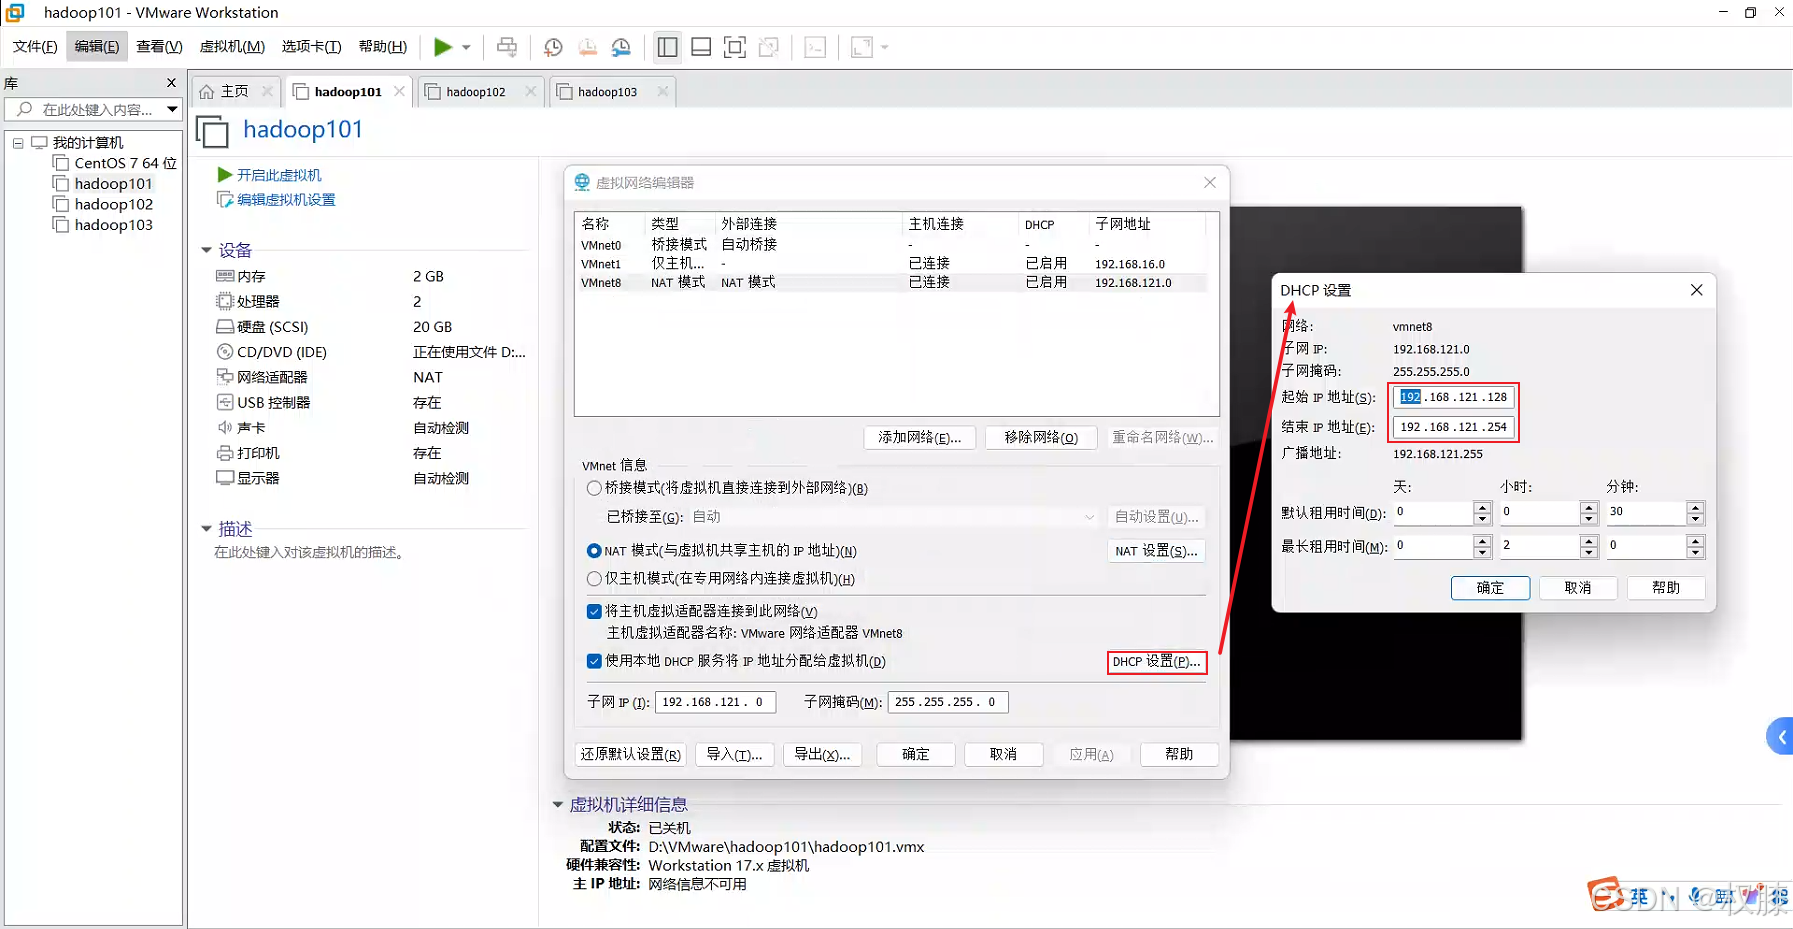This screenshot has width=1793, height=929.
Task: Click the unity mode toolbar icon
Action: [769, 47]
